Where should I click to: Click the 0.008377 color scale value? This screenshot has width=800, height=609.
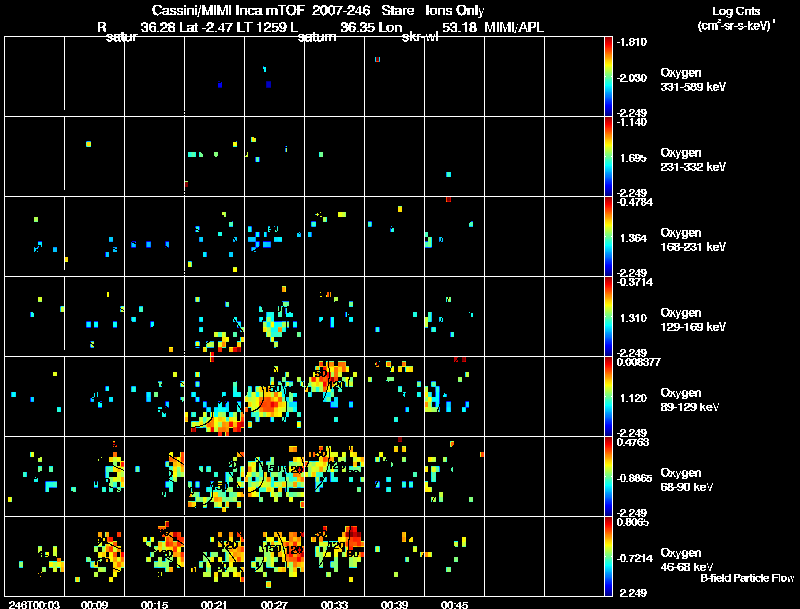pos(638,362)
